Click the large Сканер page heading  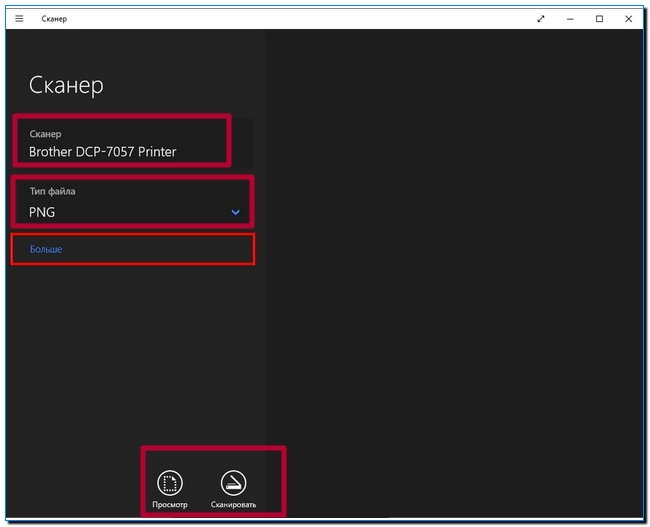click(66, 85)
